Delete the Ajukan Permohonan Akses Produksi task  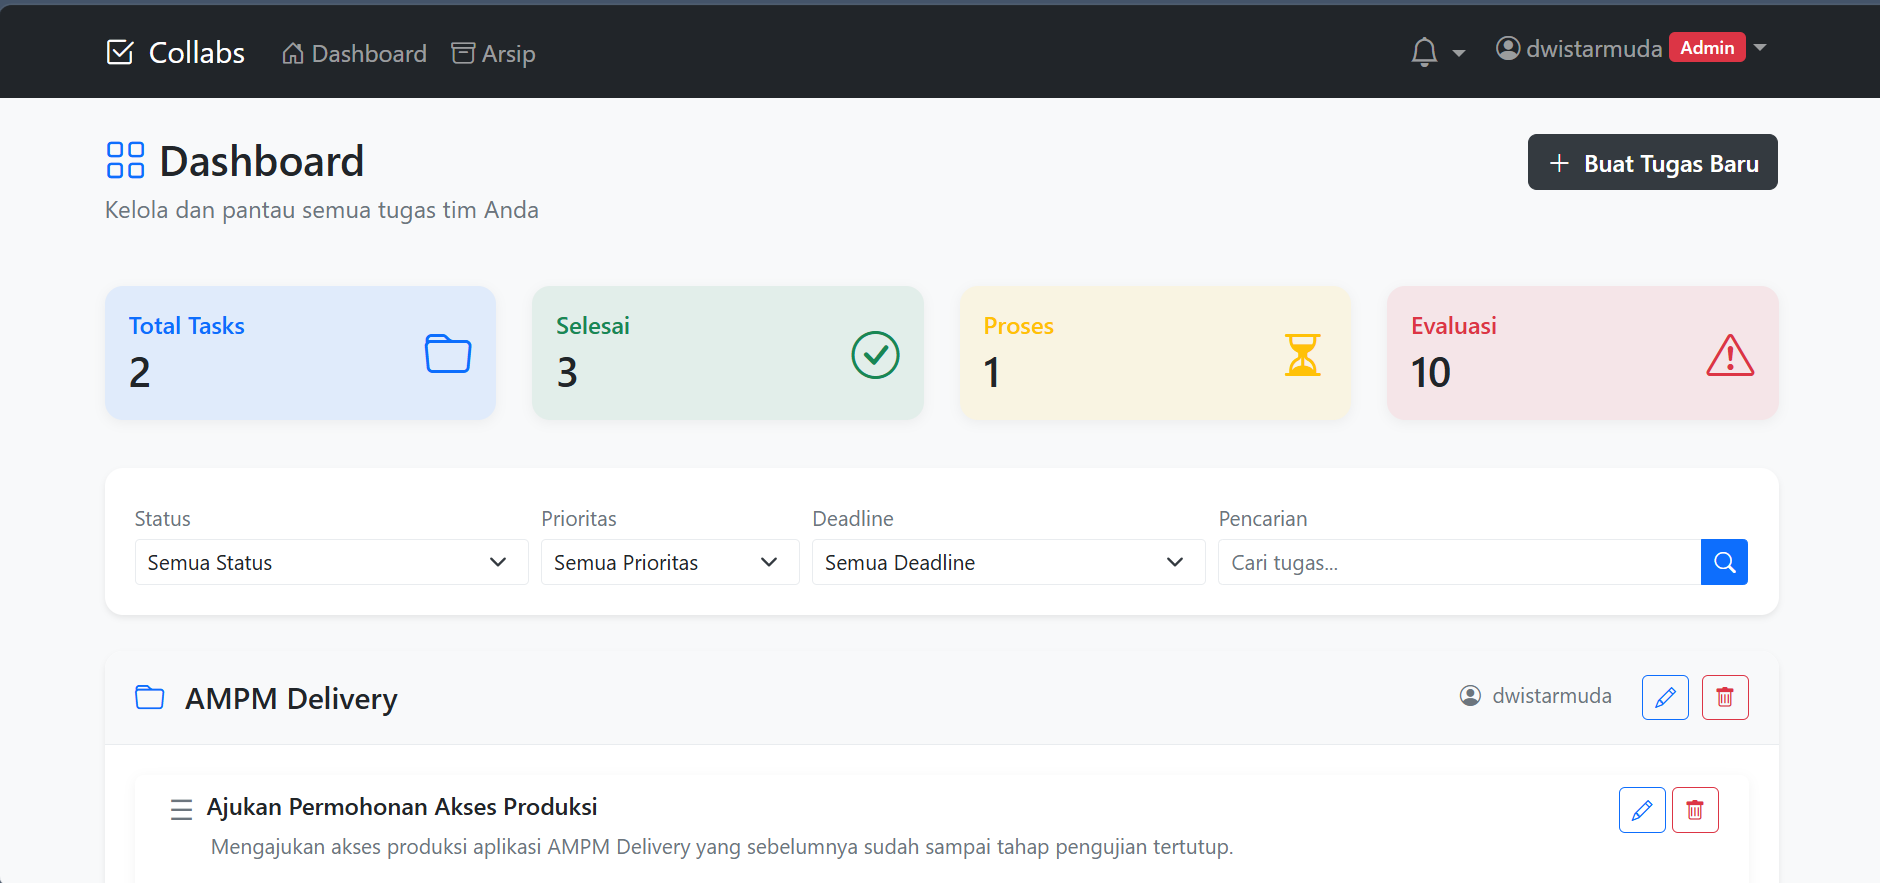coord(1695,810)
